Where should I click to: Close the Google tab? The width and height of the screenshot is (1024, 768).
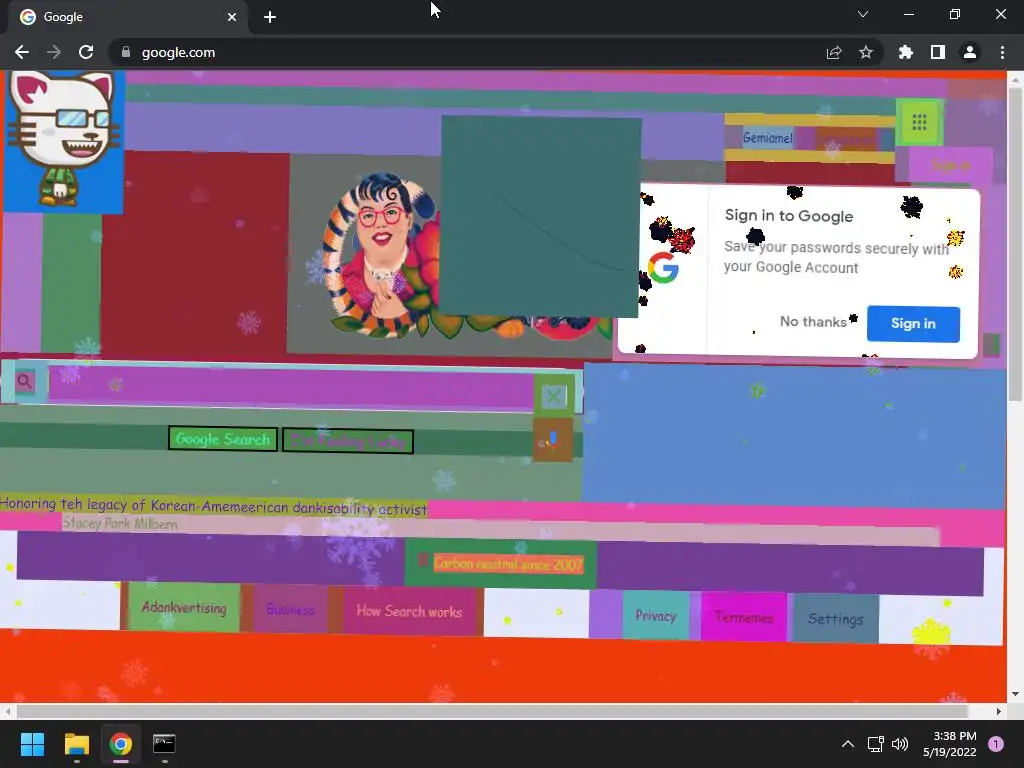point(232,17)
